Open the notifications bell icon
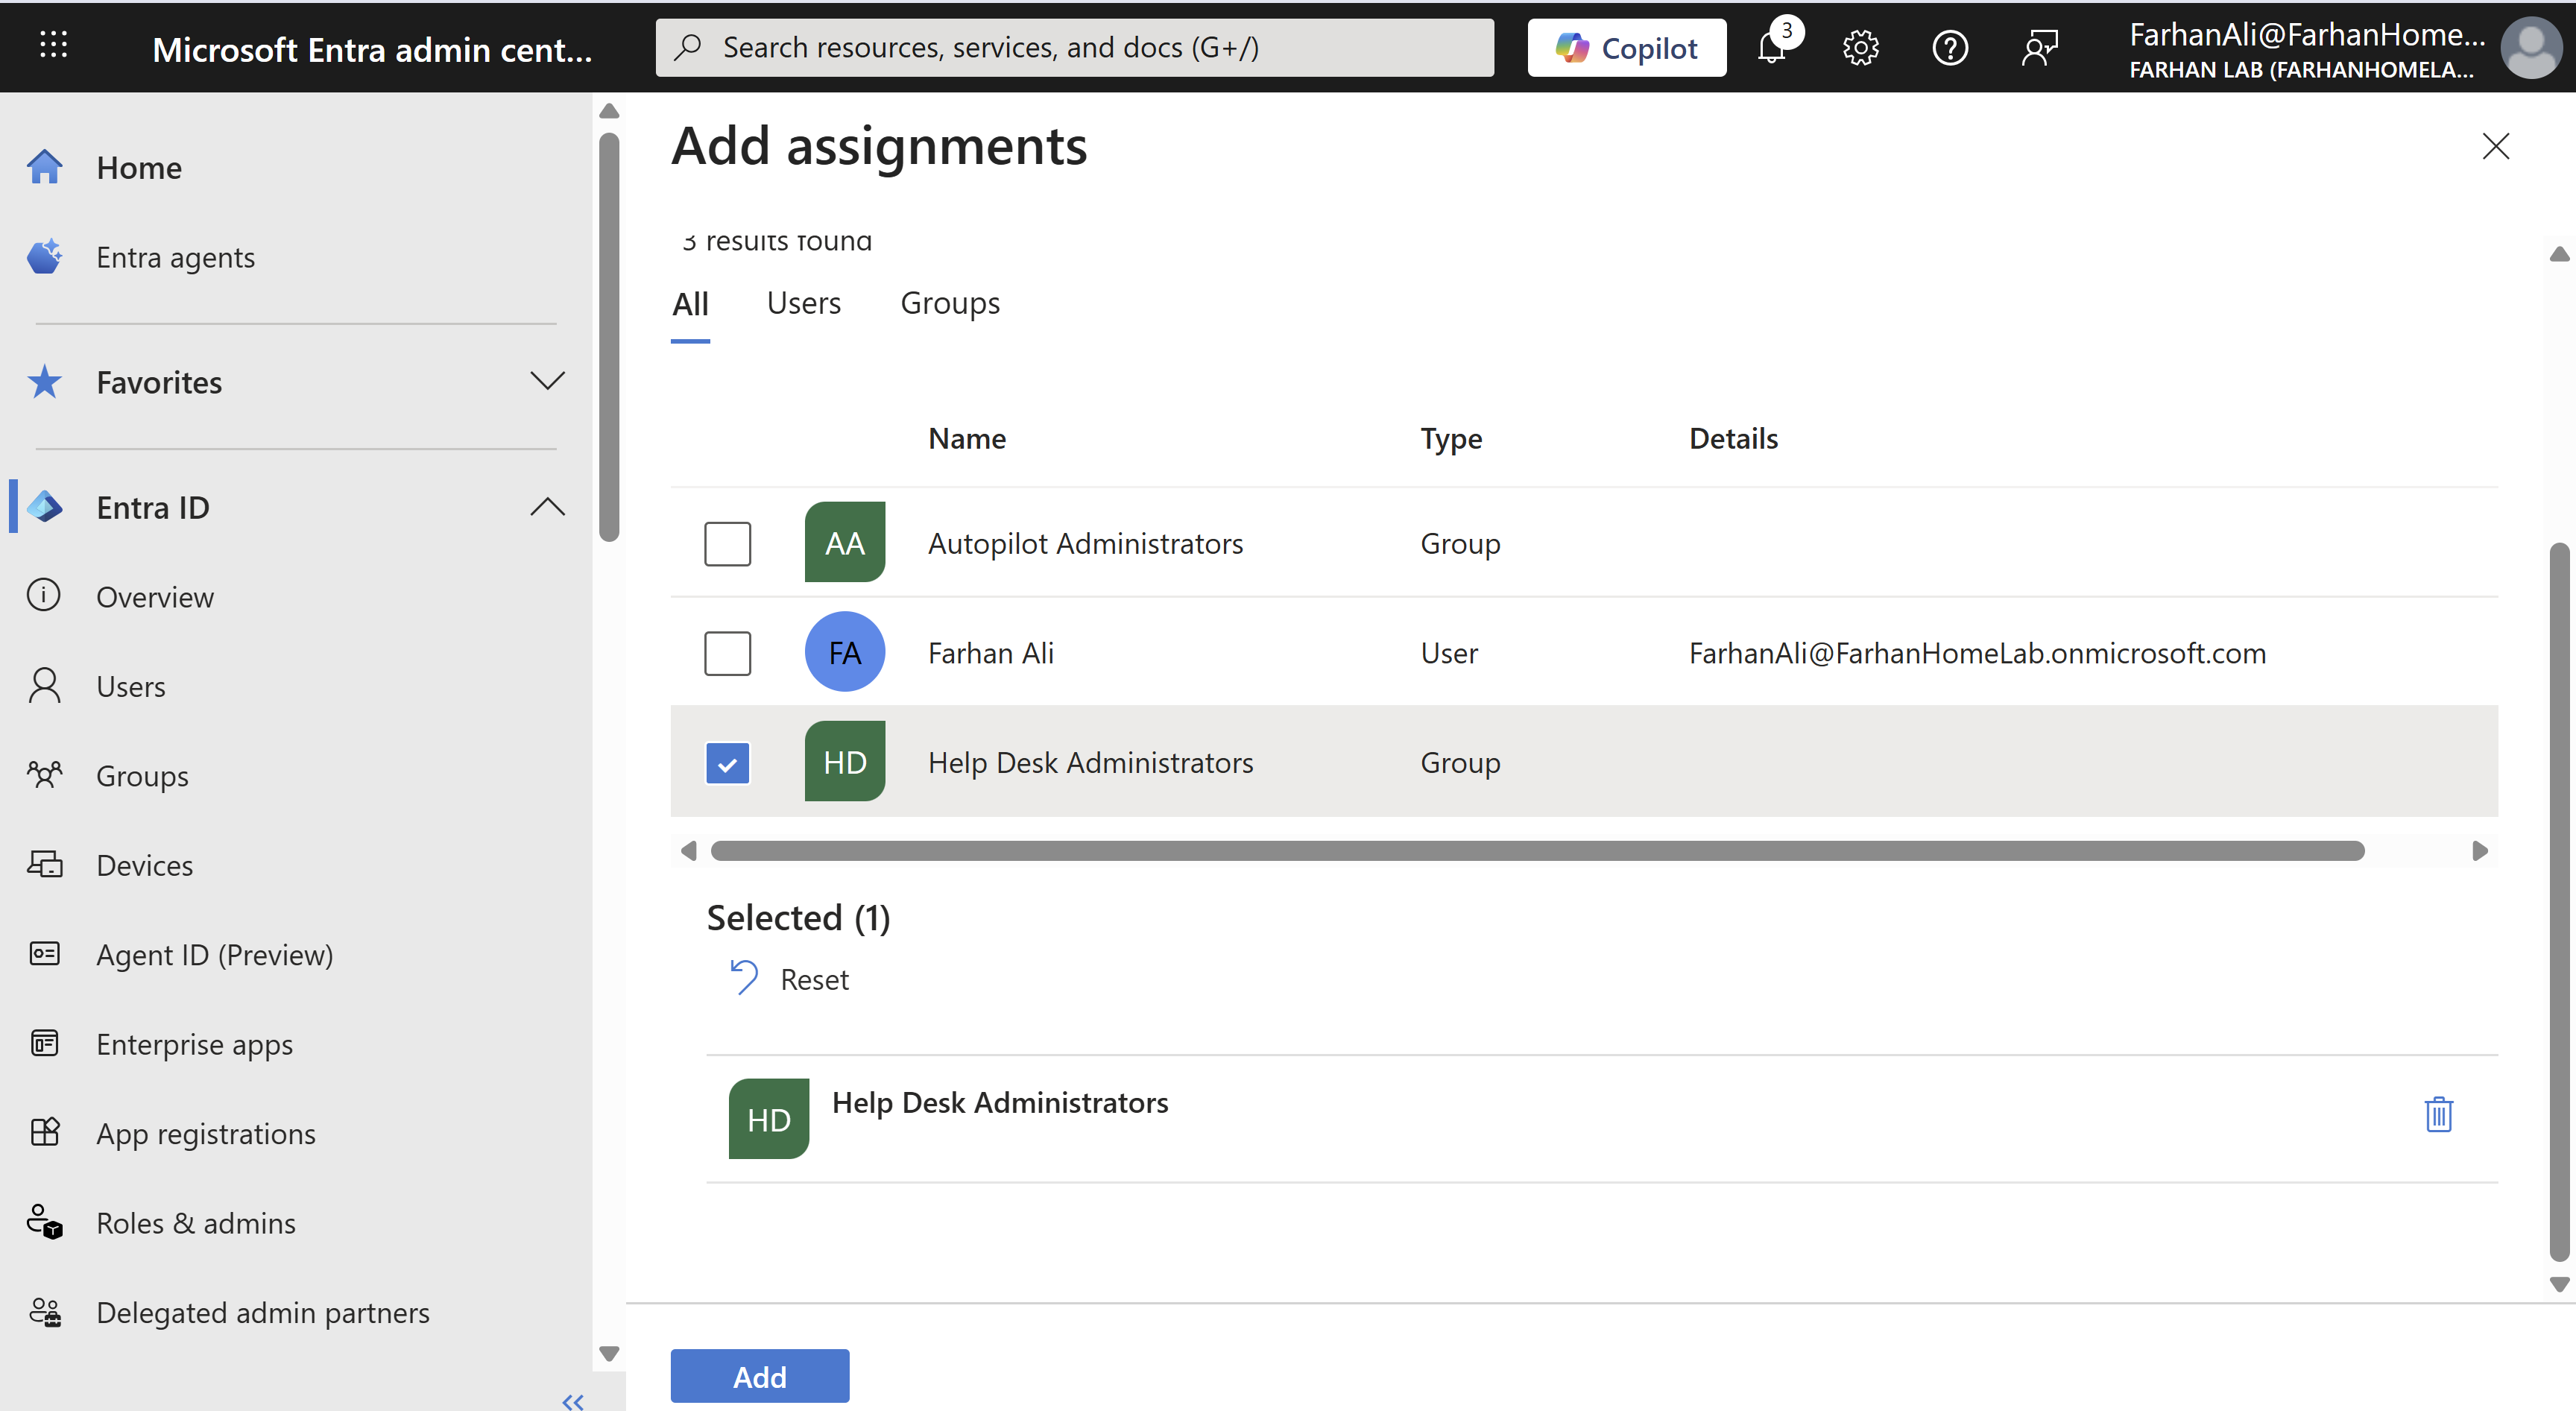Screen dimensions: 2576x1411 [x=1771, y=48]
